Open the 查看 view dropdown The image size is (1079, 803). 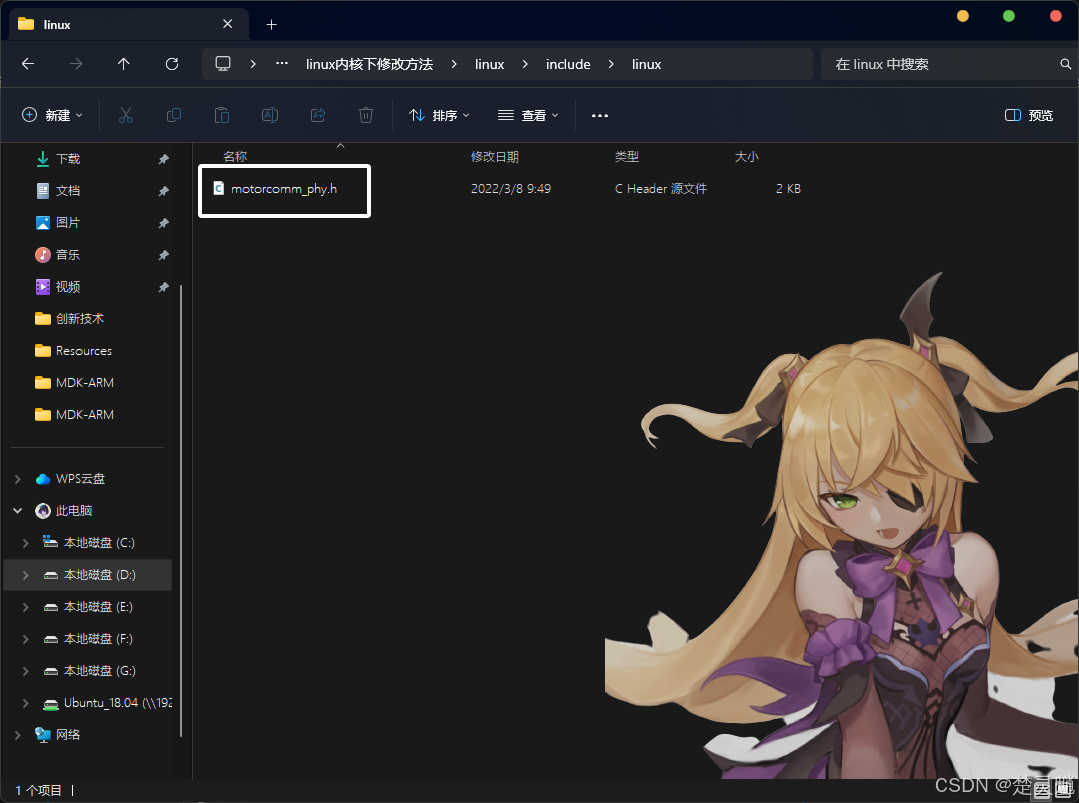click(x=528, y=115)
